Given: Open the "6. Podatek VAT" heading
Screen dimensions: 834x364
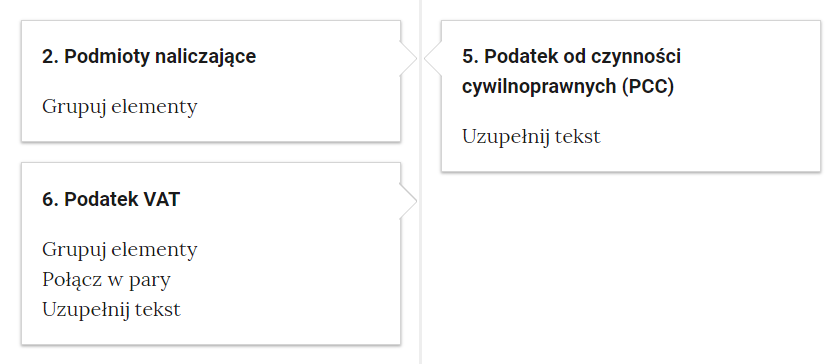Looking at the screenshot, I should 111,200.
